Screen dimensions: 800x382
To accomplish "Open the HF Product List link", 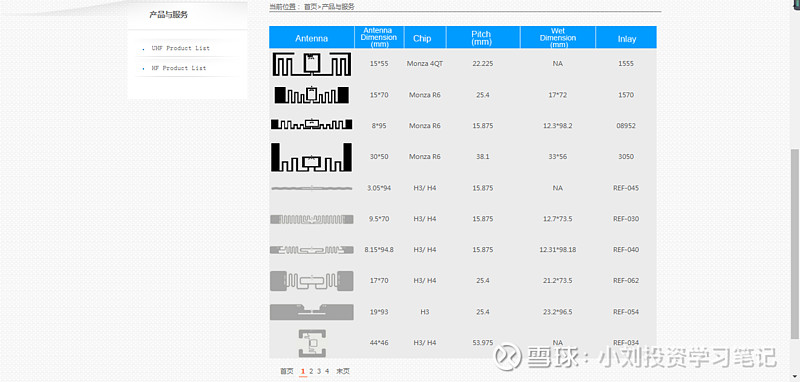I will pyautogui.click(x=179, y=68).
